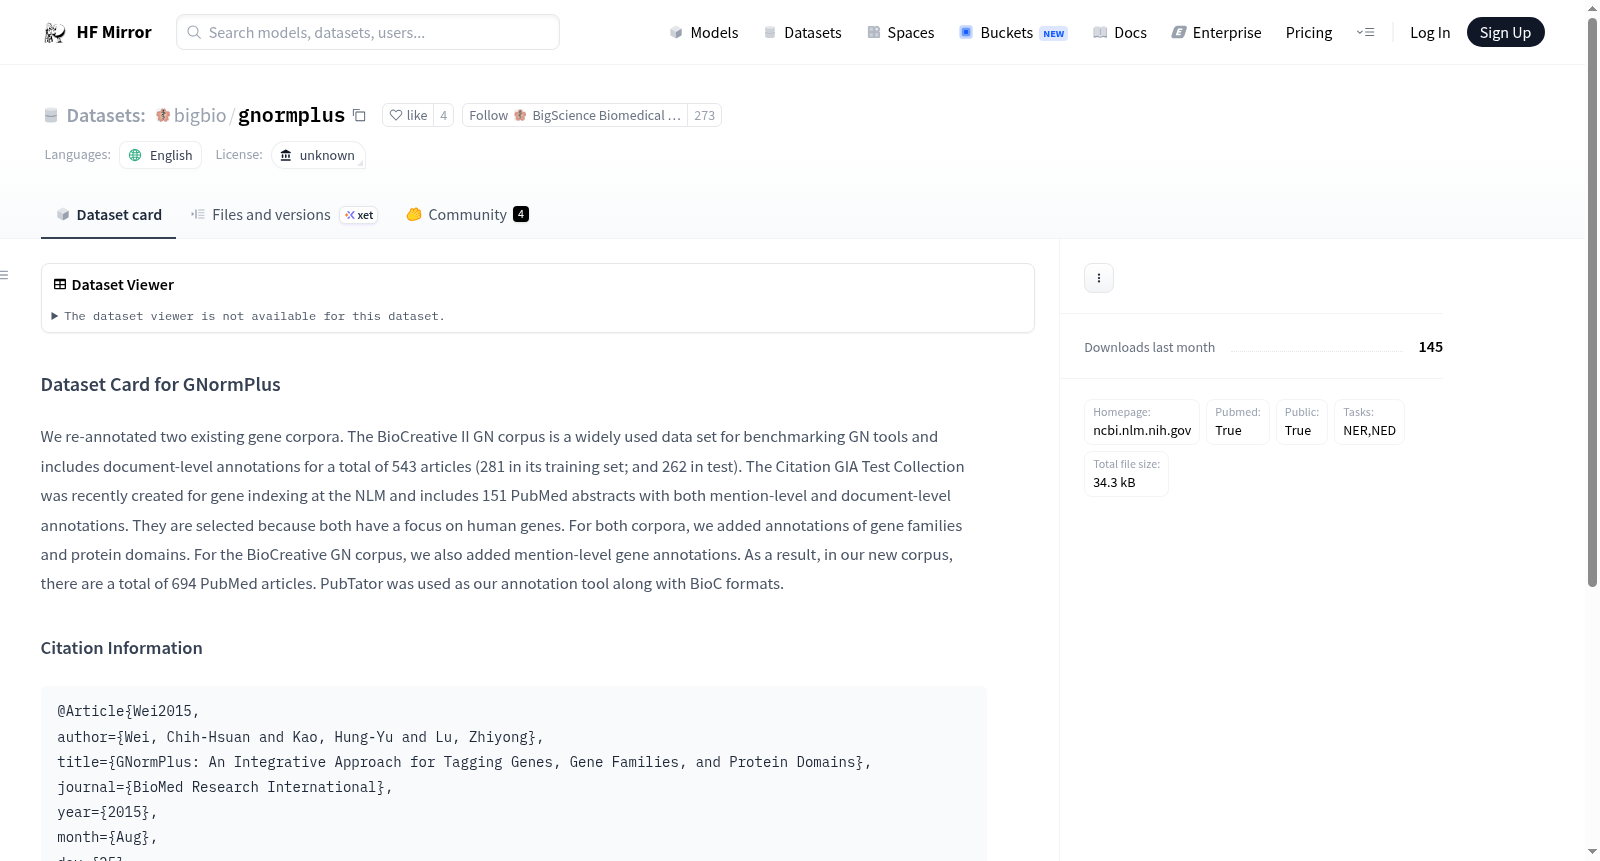
Task: Click the Homepage ncbi.nlm.nih.gov tag
Action: (x=1142, y=422)
